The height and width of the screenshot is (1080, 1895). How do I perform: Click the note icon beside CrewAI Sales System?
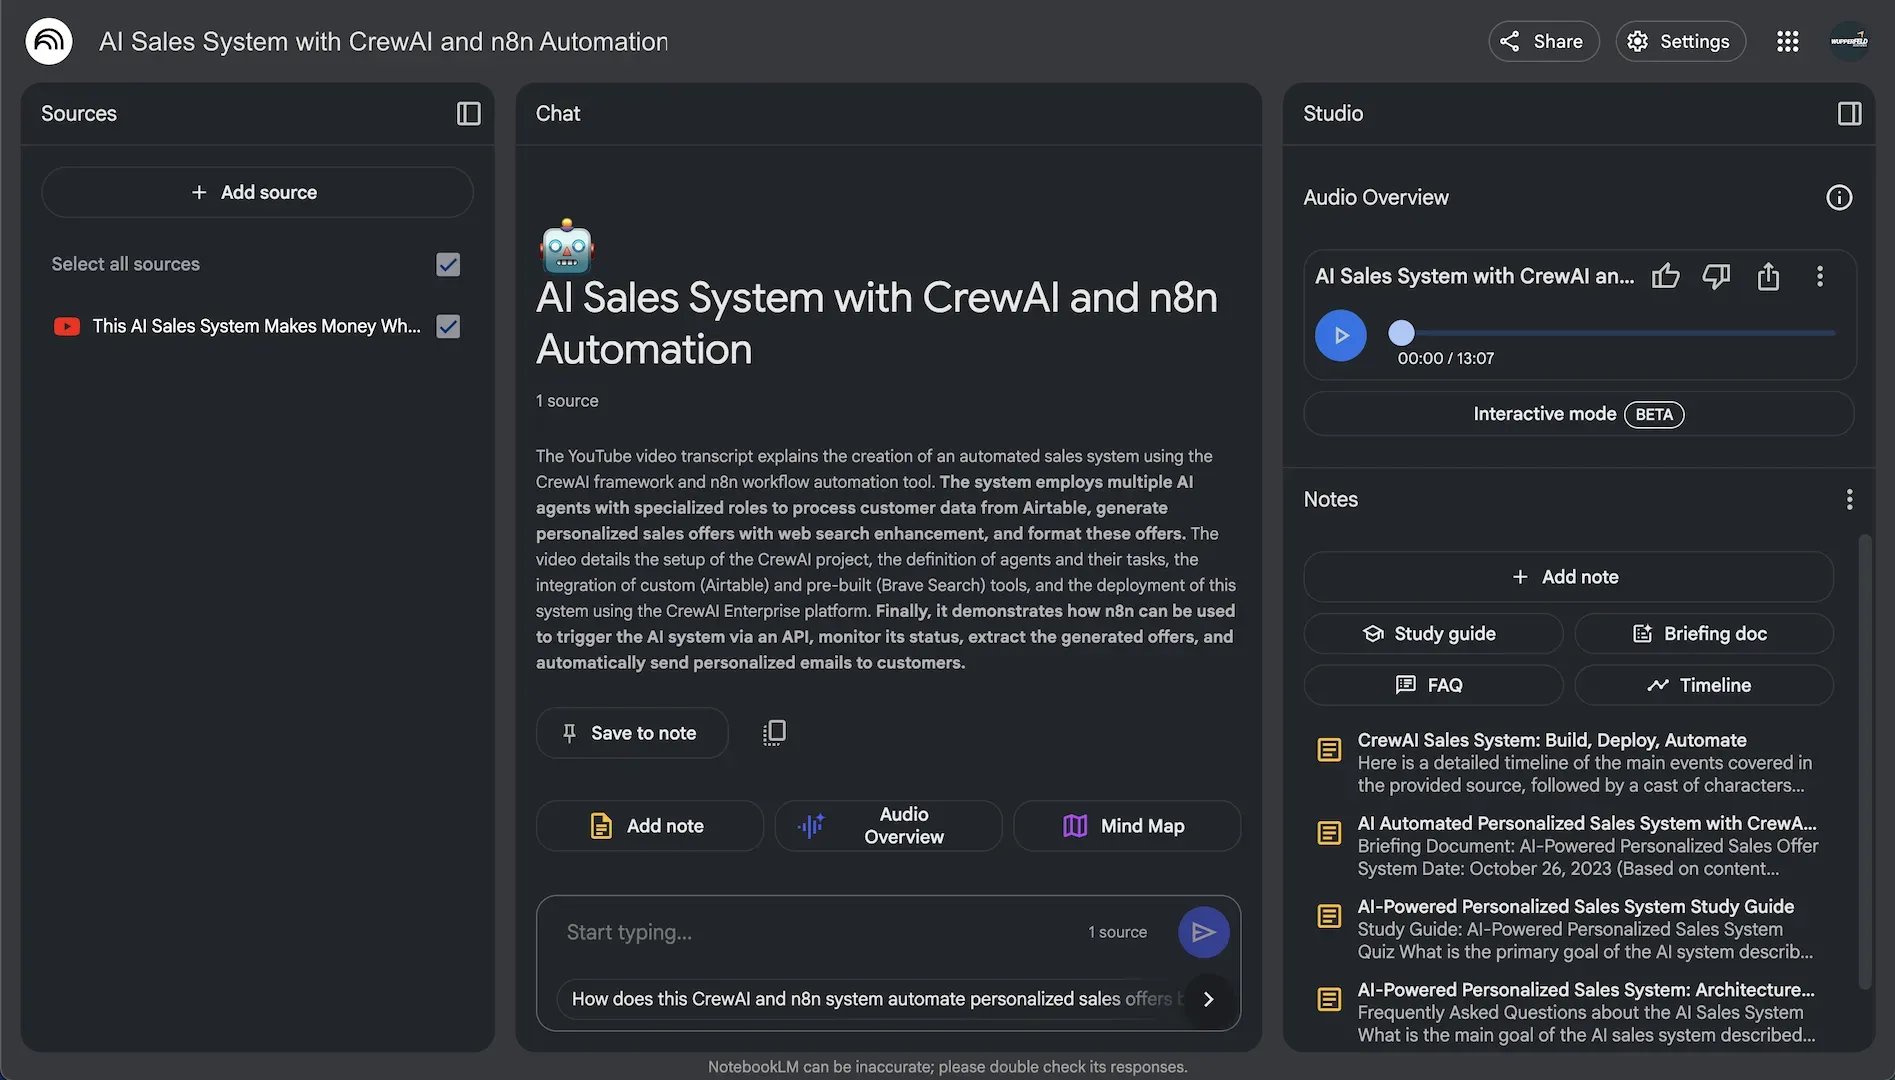pos(1329,749)
